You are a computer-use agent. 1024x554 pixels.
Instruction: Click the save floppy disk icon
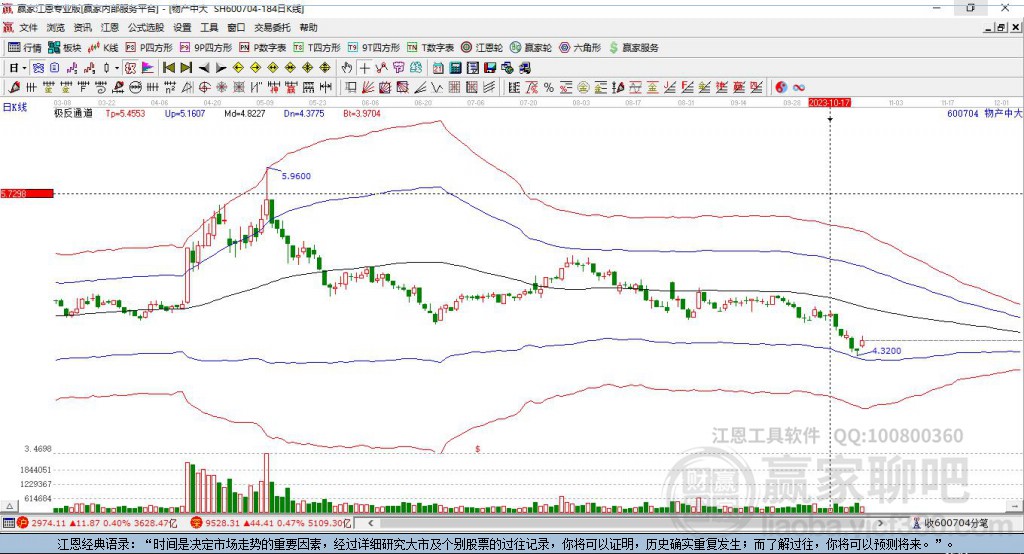(x=489, y=68)
